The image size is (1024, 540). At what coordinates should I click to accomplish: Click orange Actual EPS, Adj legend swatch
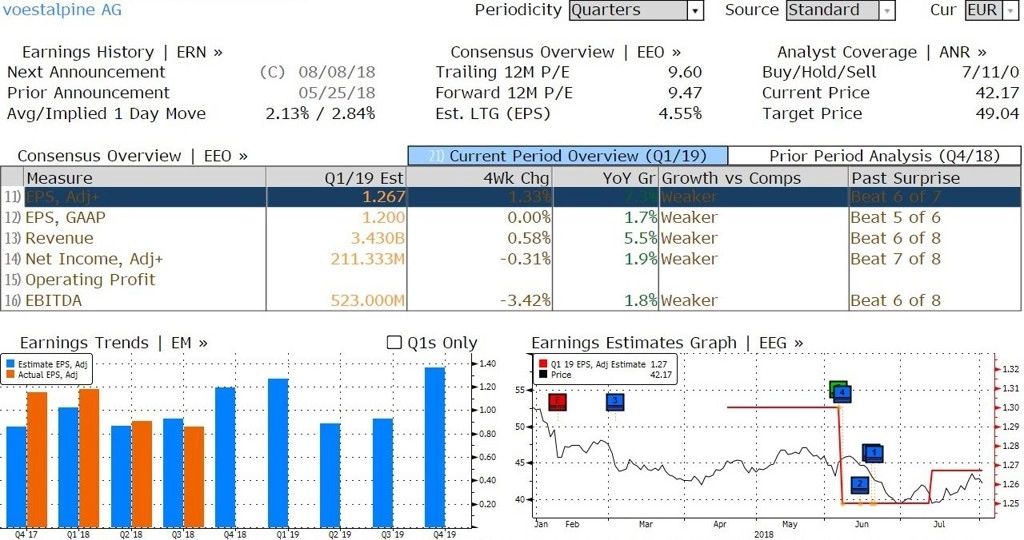pyautogui.click(x=10, y=375)
